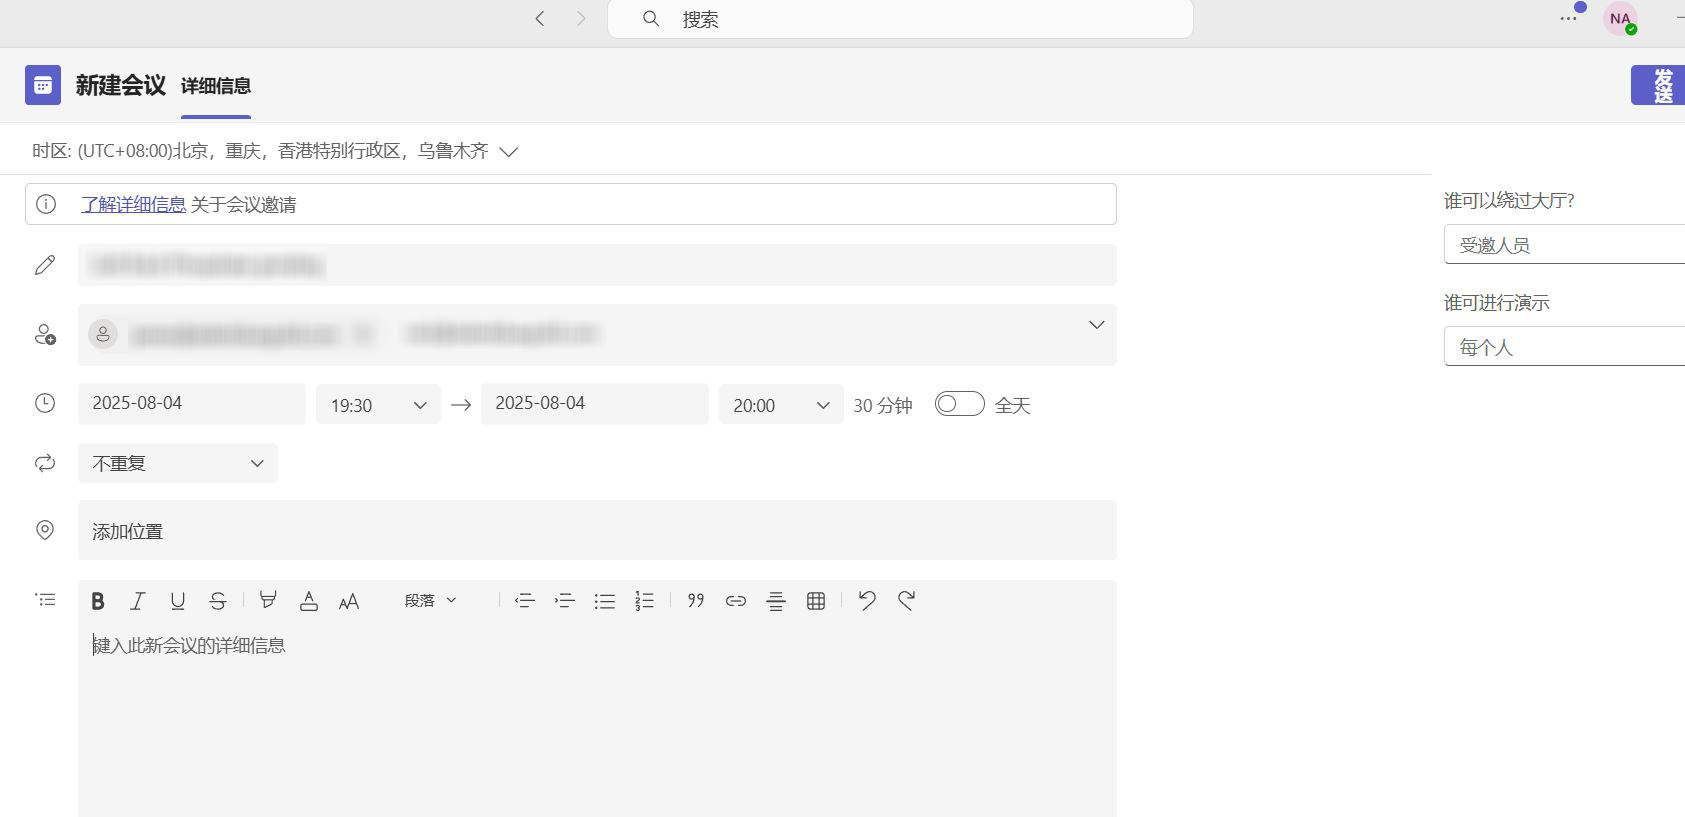Open the 19:30 start time dropdown

click(378, 405)
